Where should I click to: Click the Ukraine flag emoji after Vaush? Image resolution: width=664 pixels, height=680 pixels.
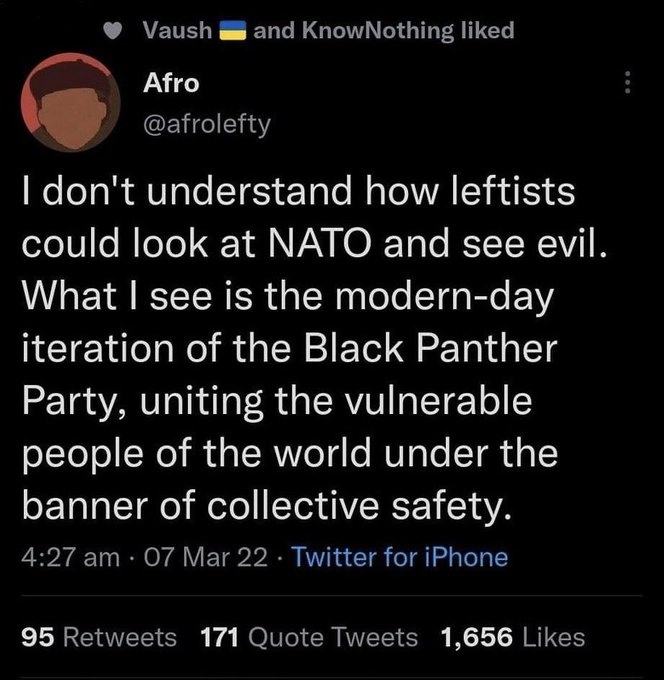232,31
